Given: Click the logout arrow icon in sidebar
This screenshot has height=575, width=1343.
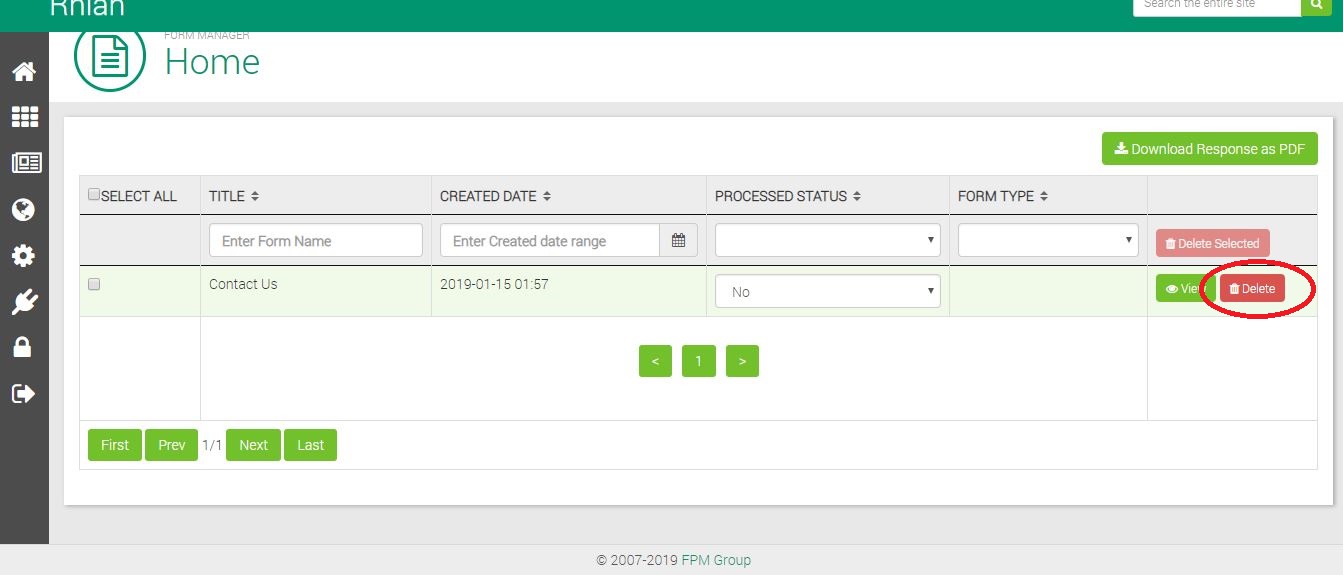Looking at the screenshot, I should [23, 393].
